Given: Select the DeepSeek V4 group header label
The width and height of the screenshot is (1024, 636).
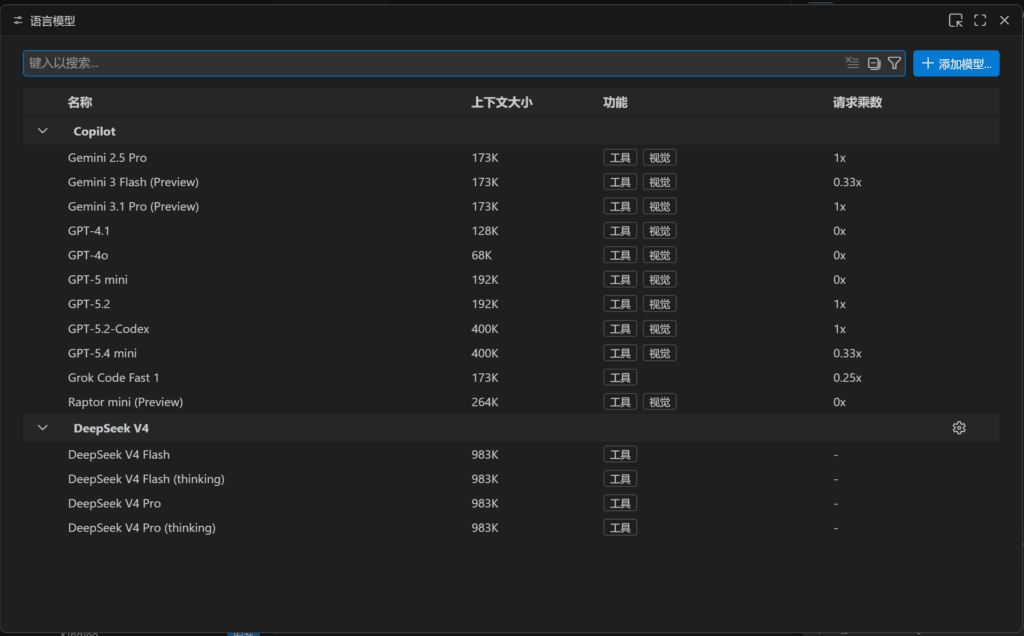Looking at the screenshot, I should pos(111,428).
